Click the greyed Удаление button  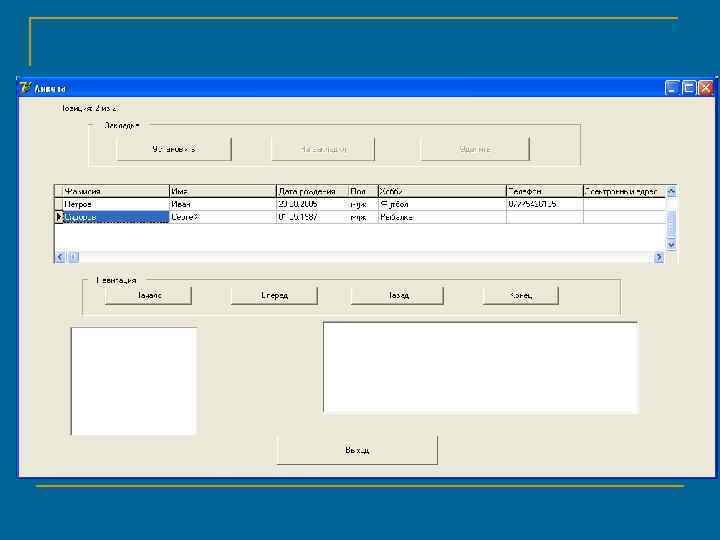[x=475, y=149]
